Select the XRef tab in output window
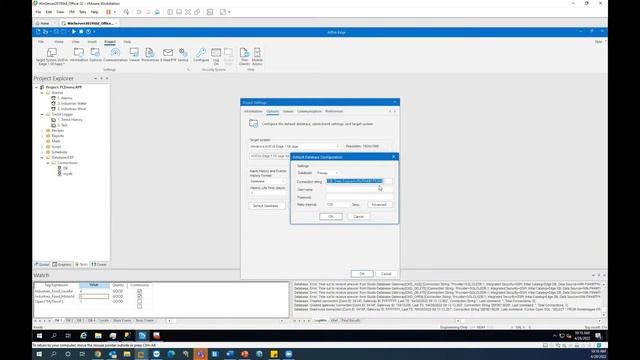Image resolution: width=640 pixels, height=360 pixels. coord(334,321)
